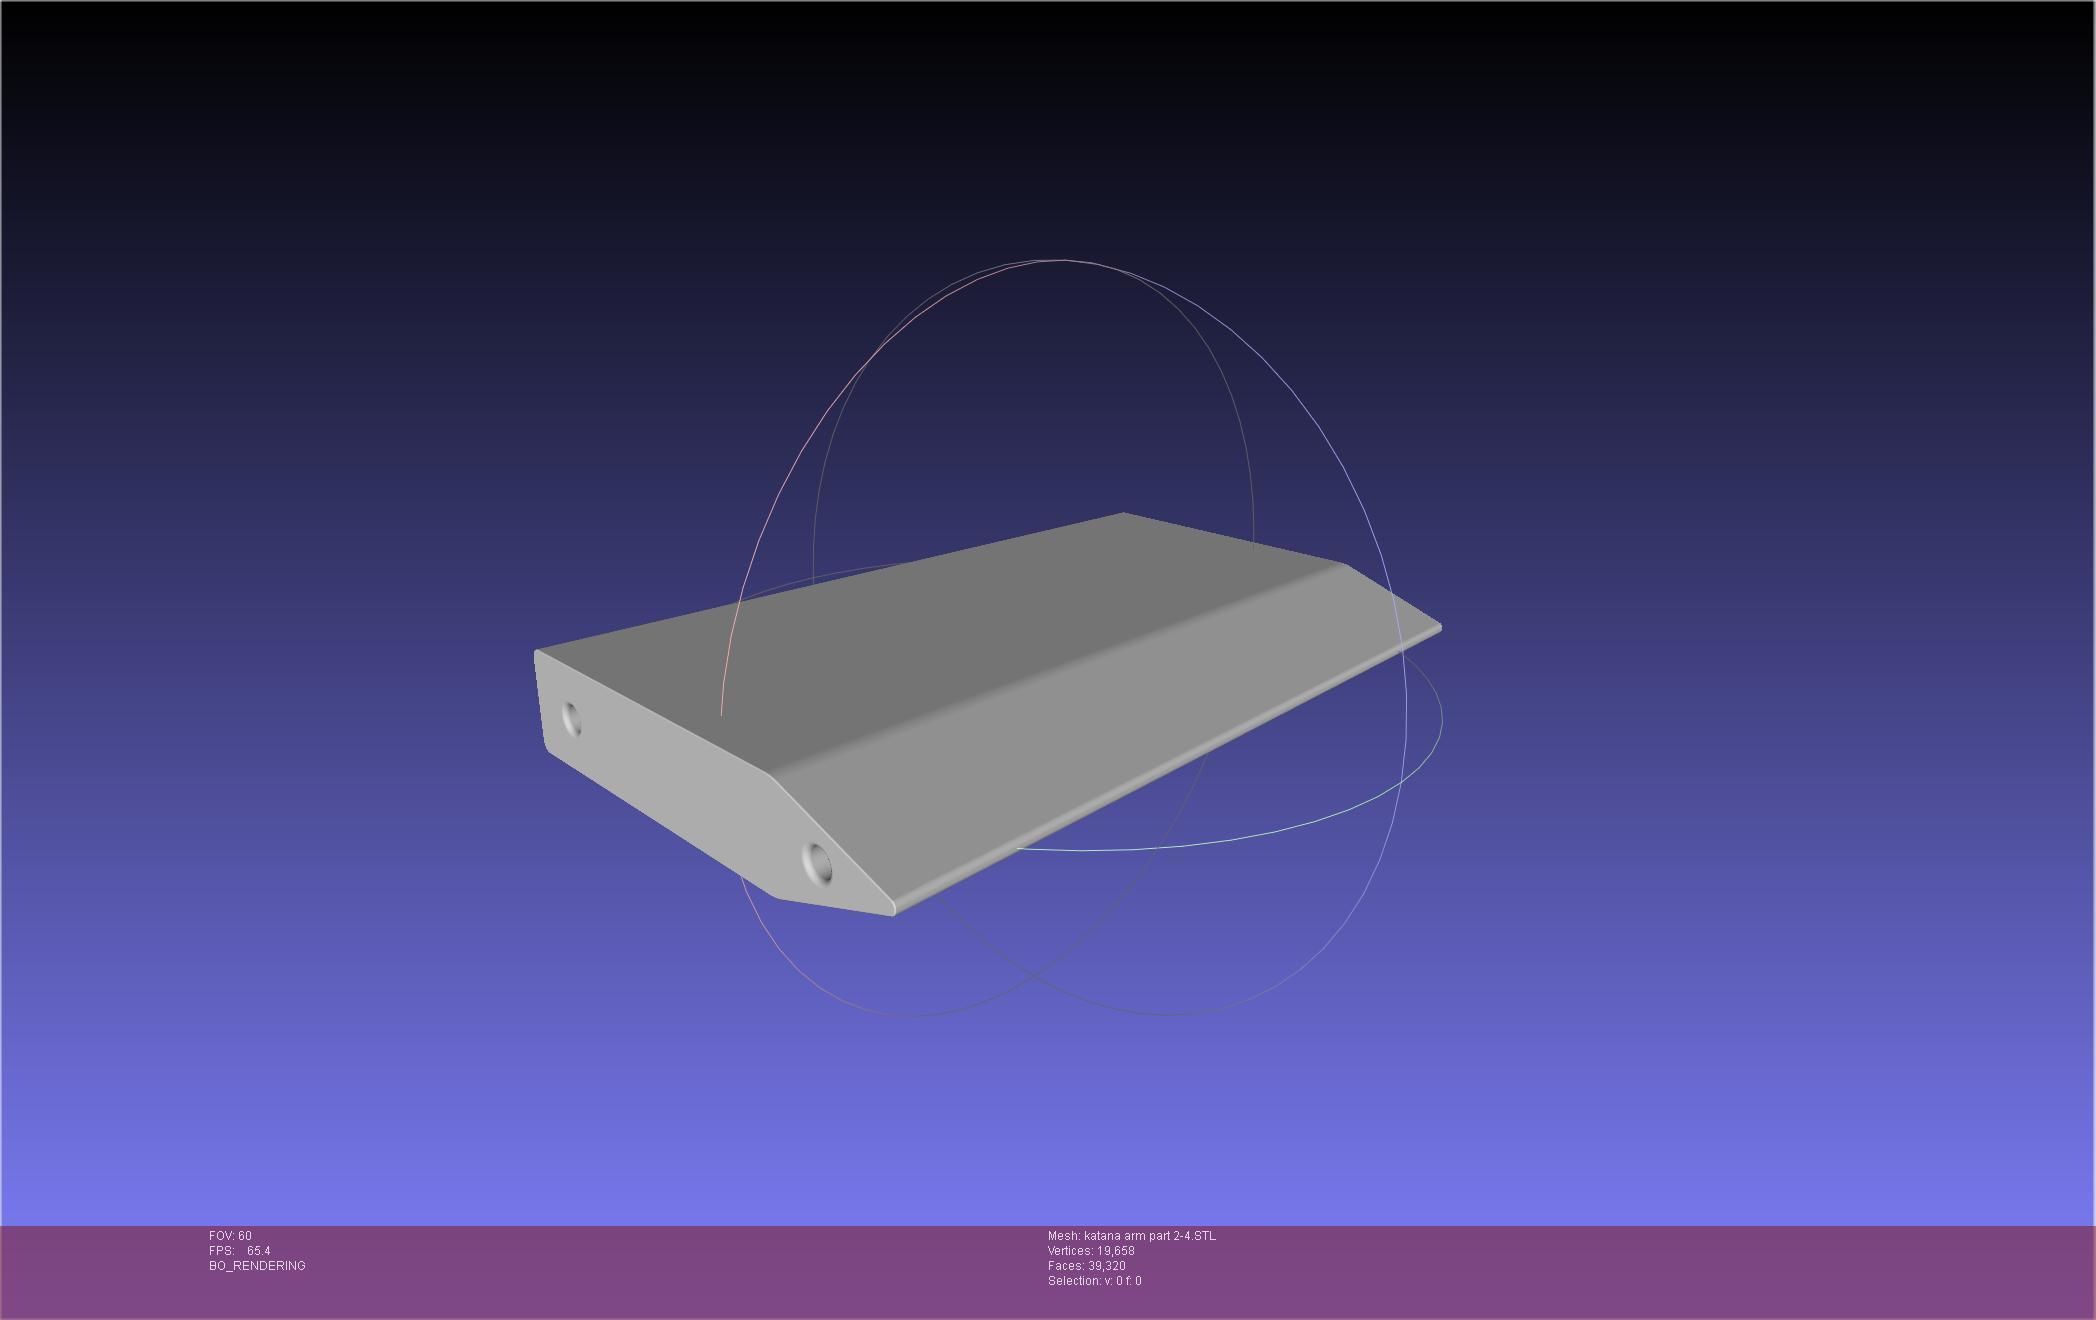The height and width of the screenshot is (1320, 2096).
Task: Click the larger hole near the bottom corner
Action: pos(818,862)
